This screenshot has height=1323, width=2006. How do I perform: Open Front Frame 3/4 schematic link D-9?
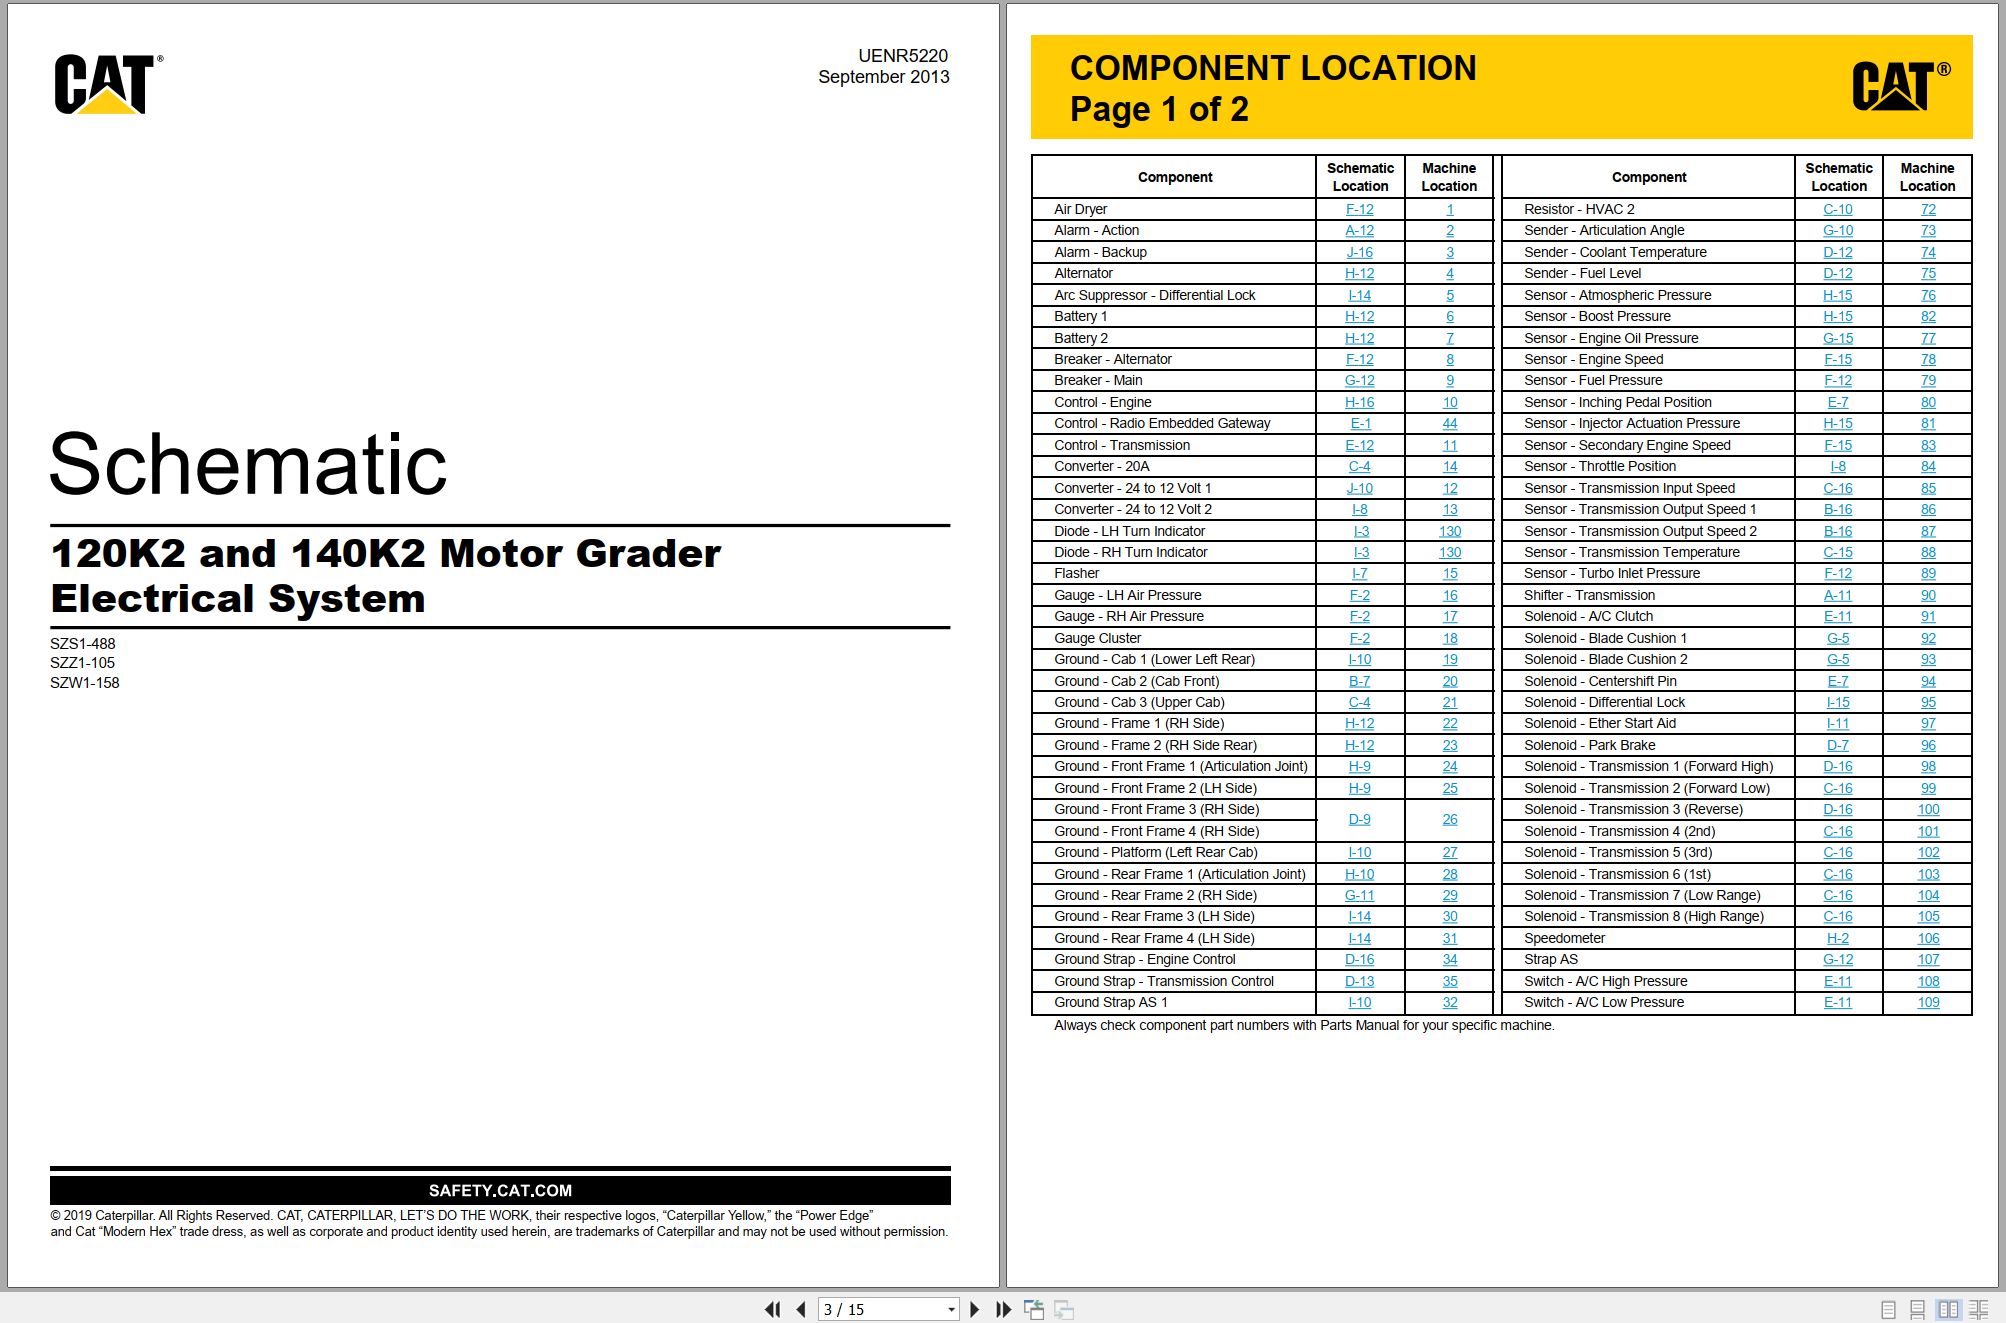(1359, 819)
